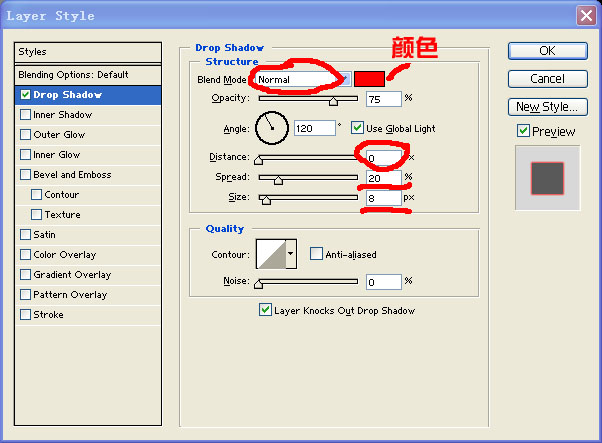This screenshot has width=602, height=443.
Task: Enable the Anti-aliased checkbox
Action: (316, 254)
